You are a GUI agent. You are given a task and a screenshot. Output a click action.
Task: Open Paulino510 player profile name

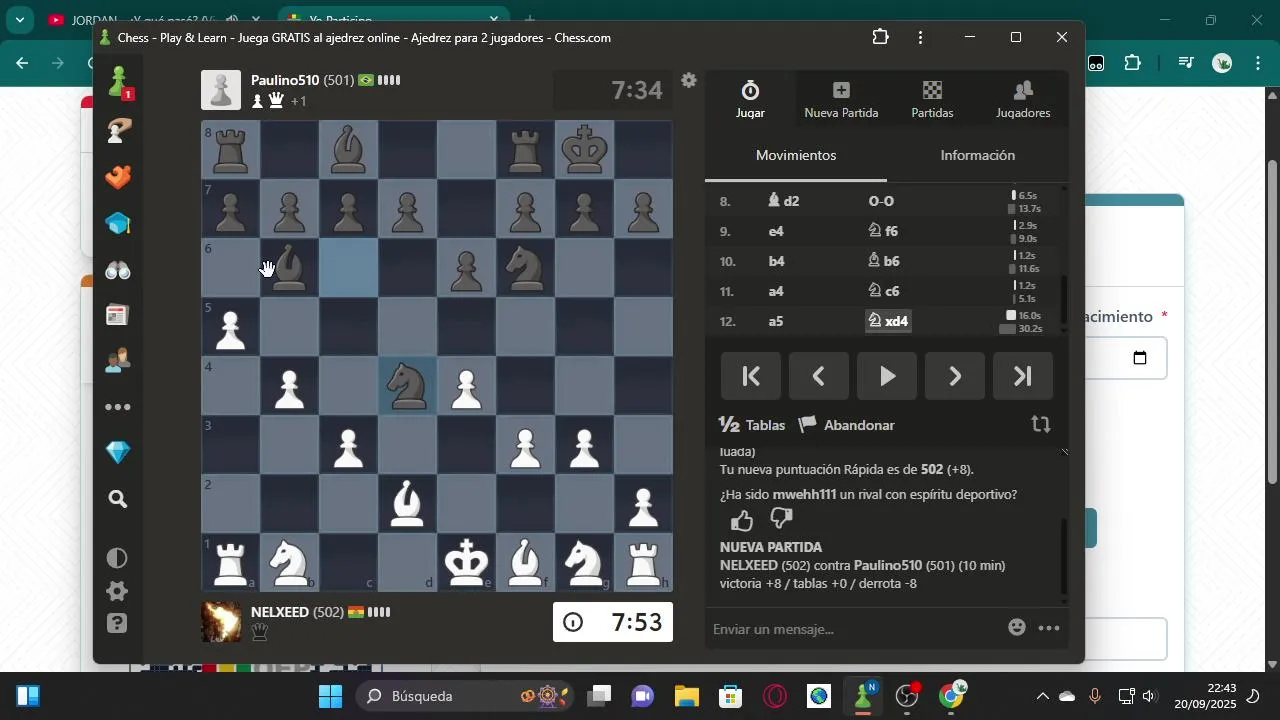[285, 80]
